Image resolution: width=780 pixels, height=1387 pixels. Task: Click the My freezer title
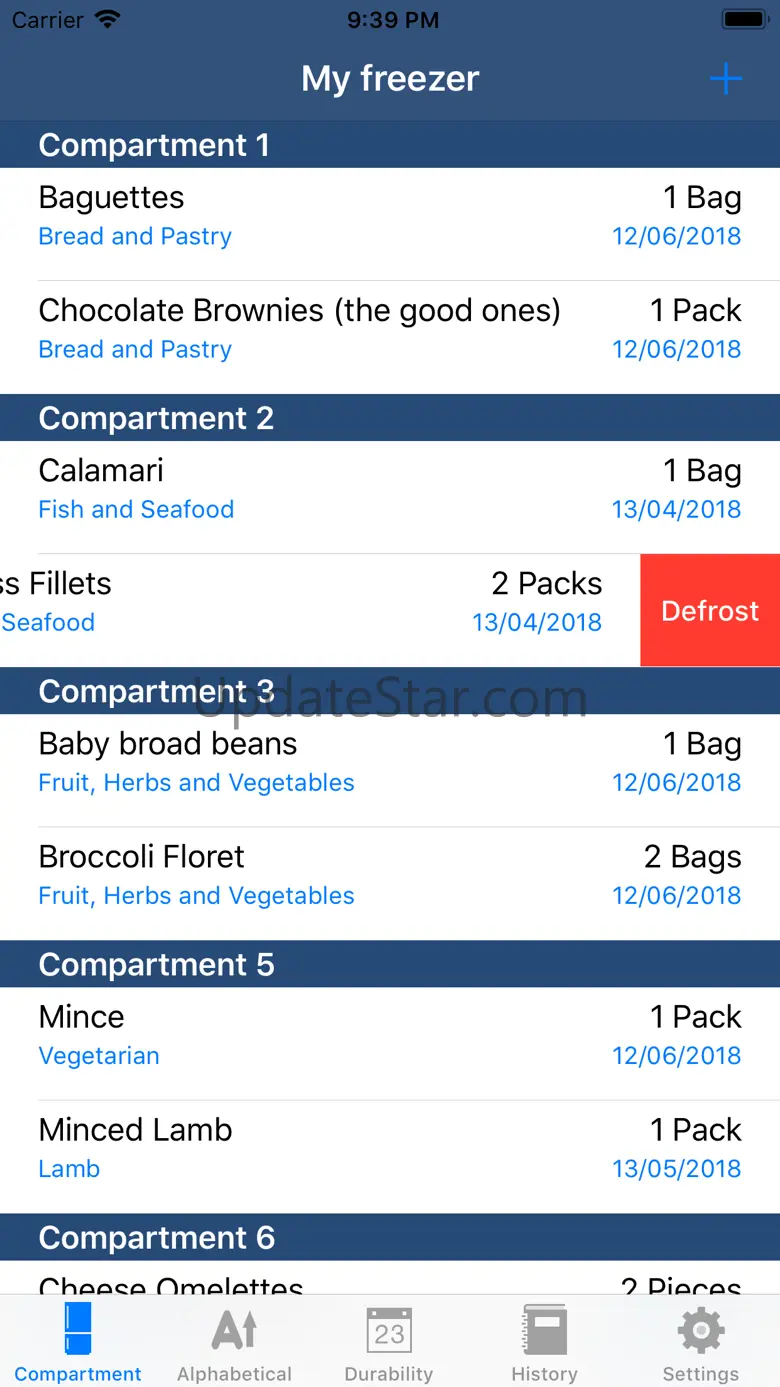pos(390,79)
